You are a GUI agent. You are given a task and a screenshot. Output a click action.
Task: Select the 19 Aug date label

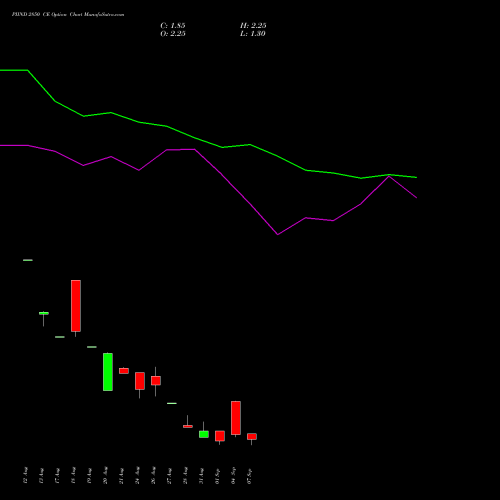click(x=90, y=475)
